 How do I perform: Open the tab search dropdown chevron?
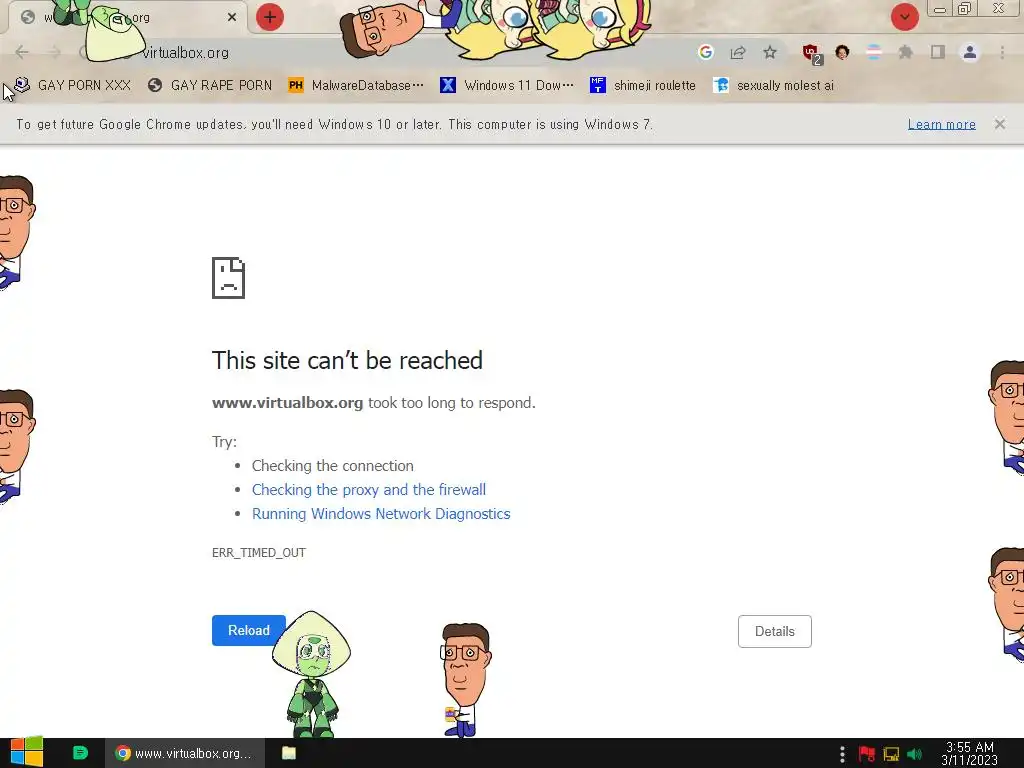[904, 17]
